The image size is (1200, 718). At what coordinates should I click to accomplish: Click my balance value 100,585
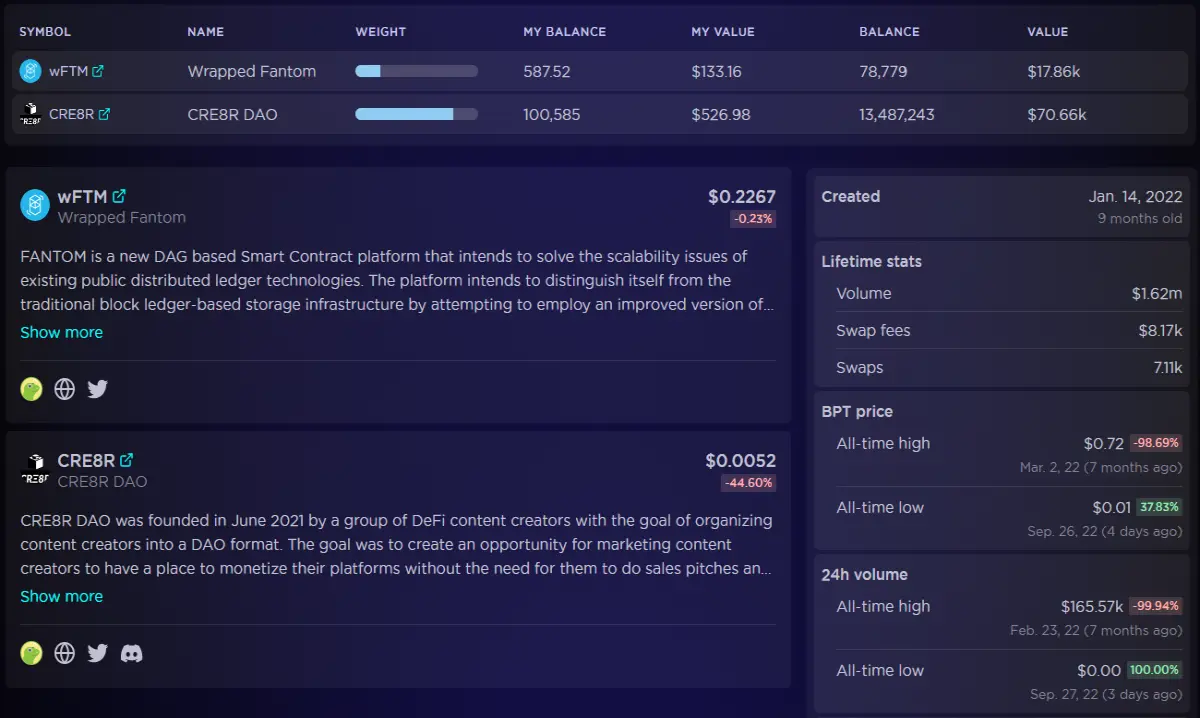tap(553, 115)
